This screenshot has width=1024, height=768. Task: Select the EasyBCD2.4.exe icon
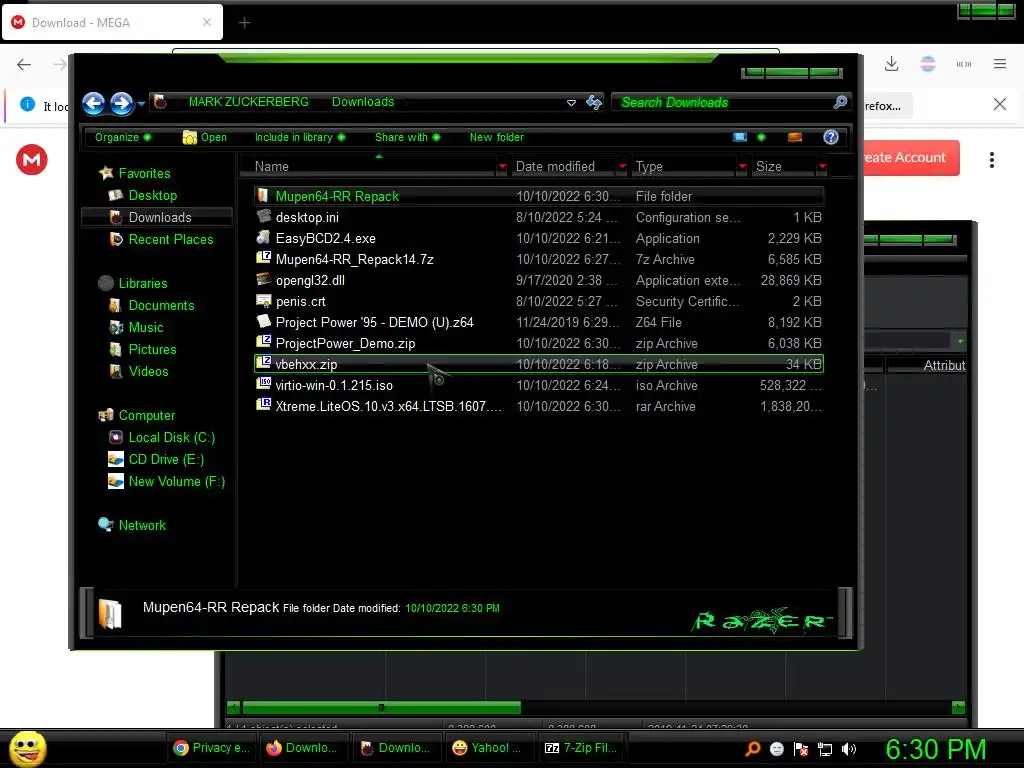263,238
